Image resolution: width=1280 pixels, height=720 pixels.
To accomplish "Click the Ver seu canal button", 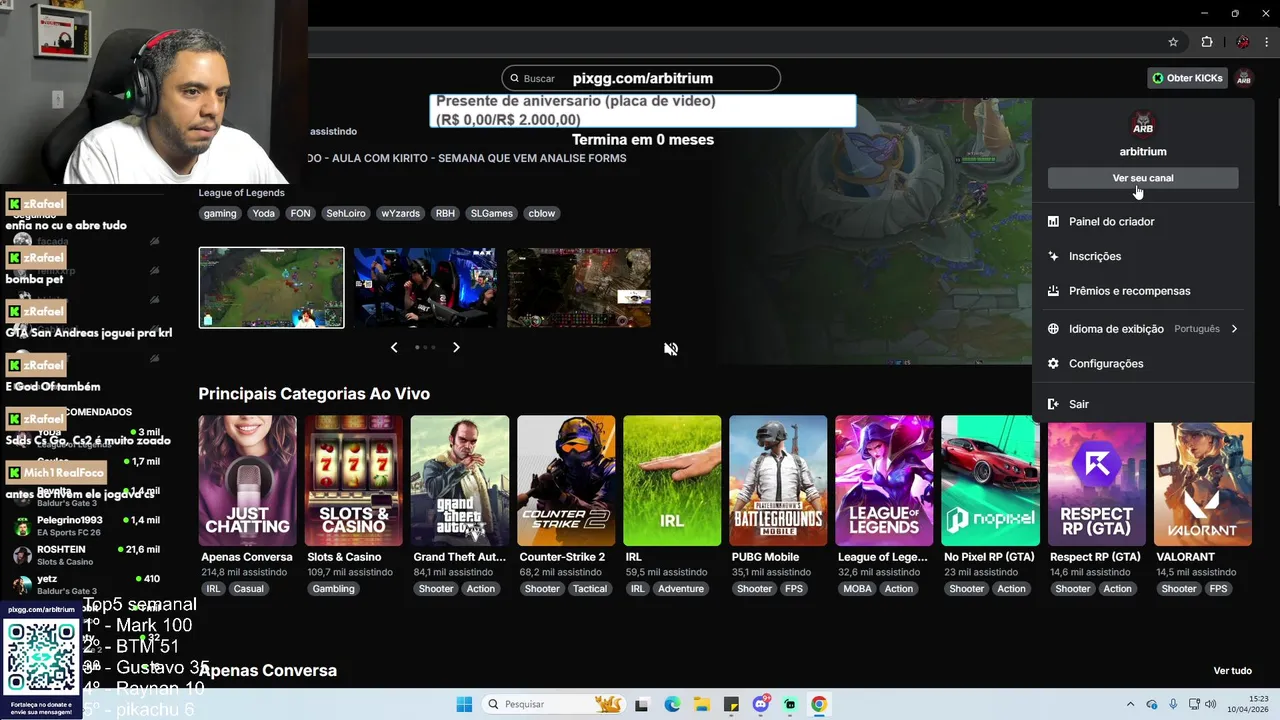I will (1143, 178).
